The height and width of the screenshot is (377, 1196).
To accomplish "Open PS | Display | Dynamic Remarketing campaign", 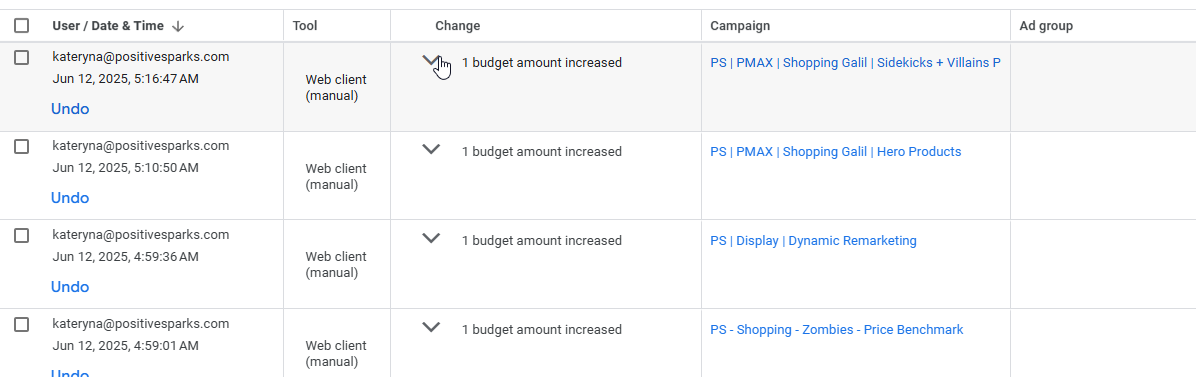I will (x=813, y=241).
